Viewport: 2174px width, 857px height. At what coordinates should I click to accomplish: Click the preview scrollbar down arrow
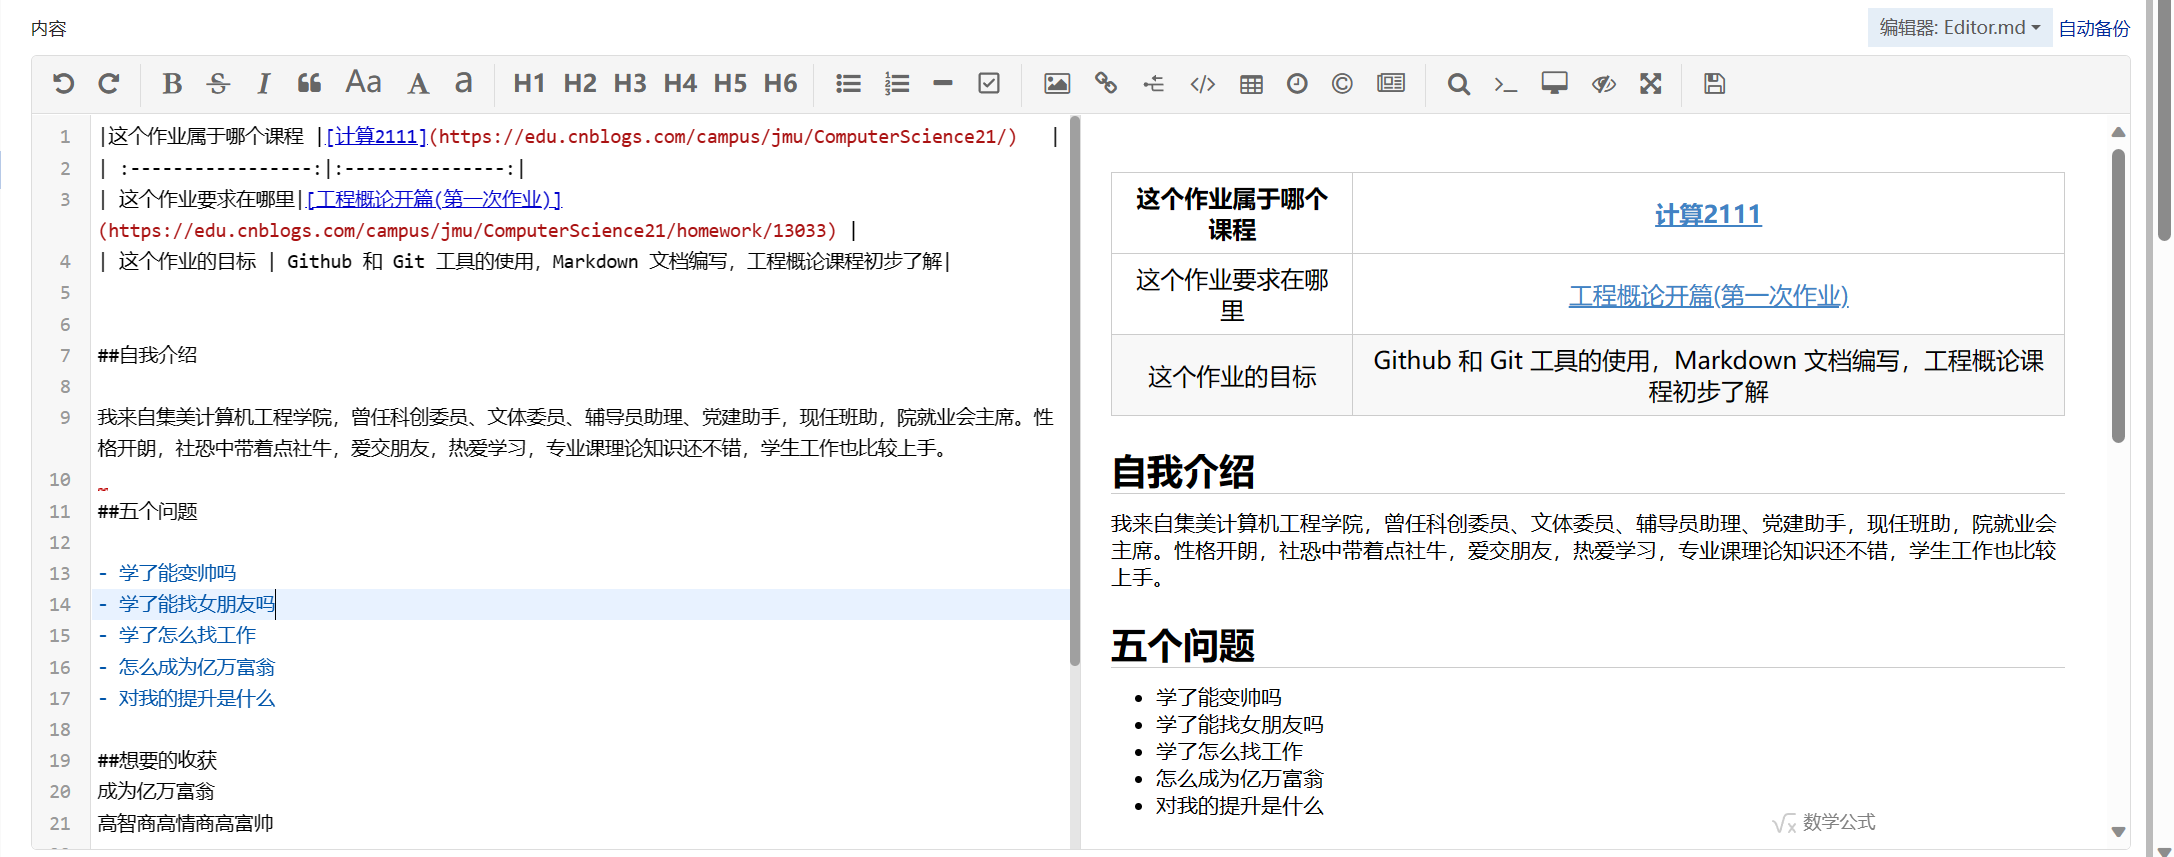coord(2118,831)
